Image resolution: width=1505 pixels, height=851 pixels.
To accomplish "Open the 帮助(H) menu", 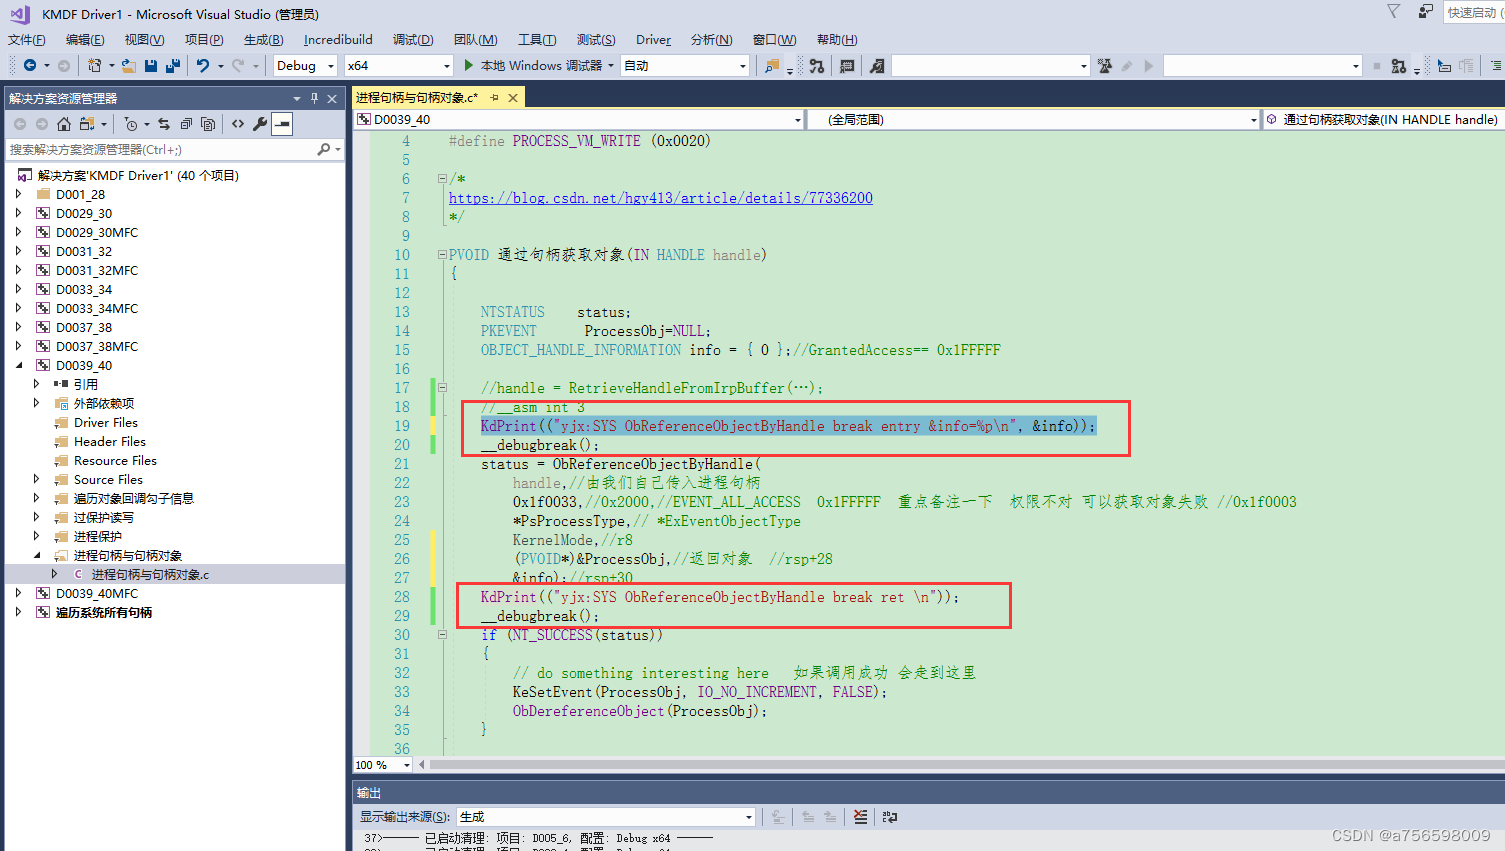I will 837,40.
